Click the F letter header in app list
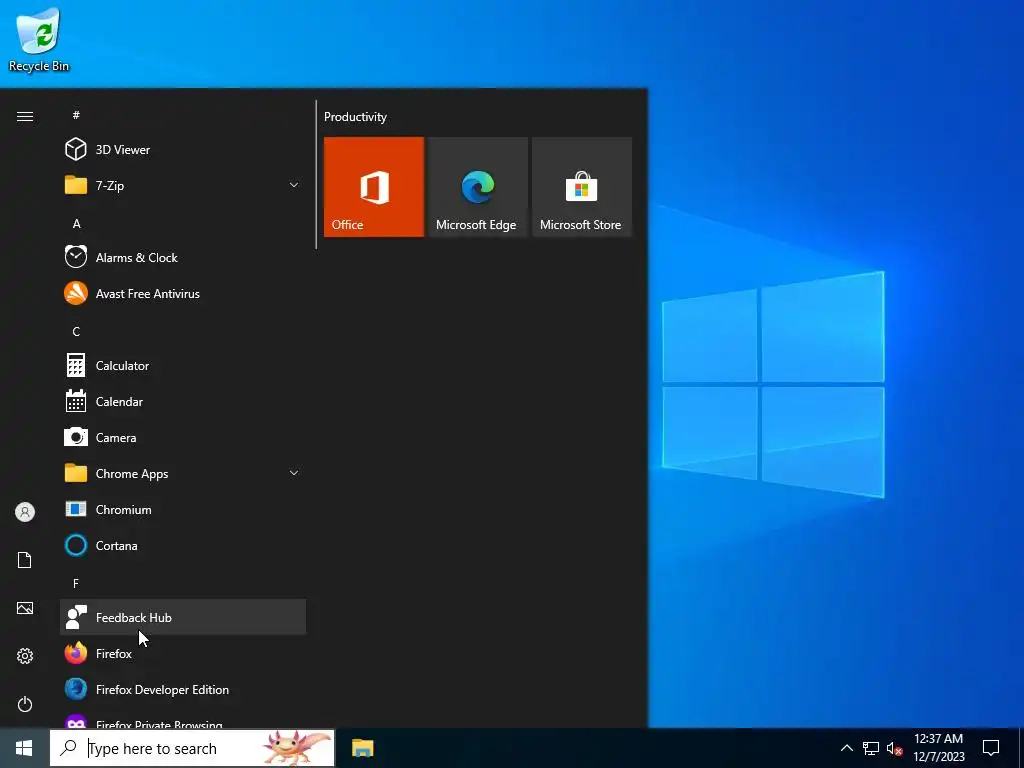The width and height of the screenshot is (1024, 768). point(76,583)
